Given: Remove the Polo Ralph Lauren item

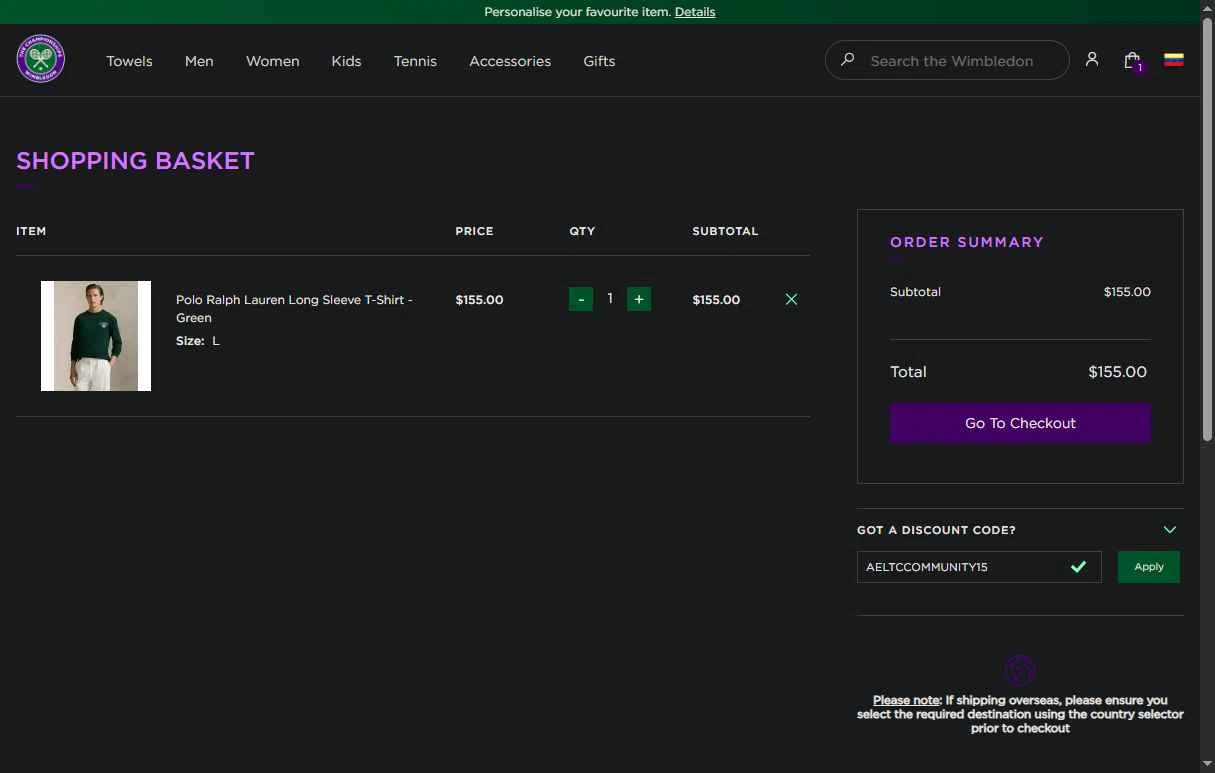Looking at the screenshot, I should click(791, 299).
